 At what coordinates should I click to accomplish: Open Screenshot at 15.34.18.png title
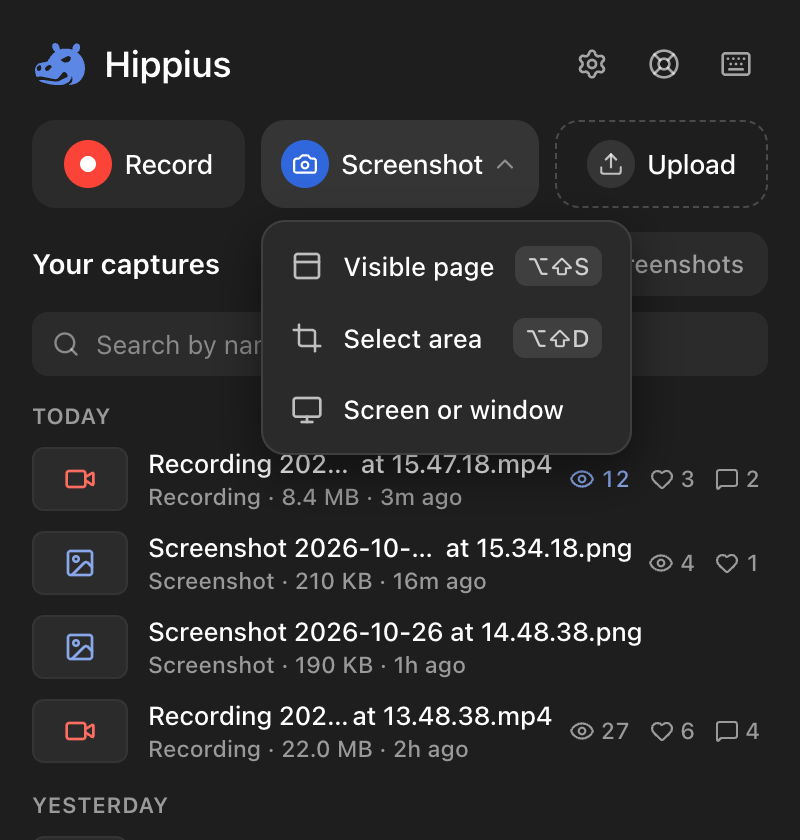click(x=390, y=548)
